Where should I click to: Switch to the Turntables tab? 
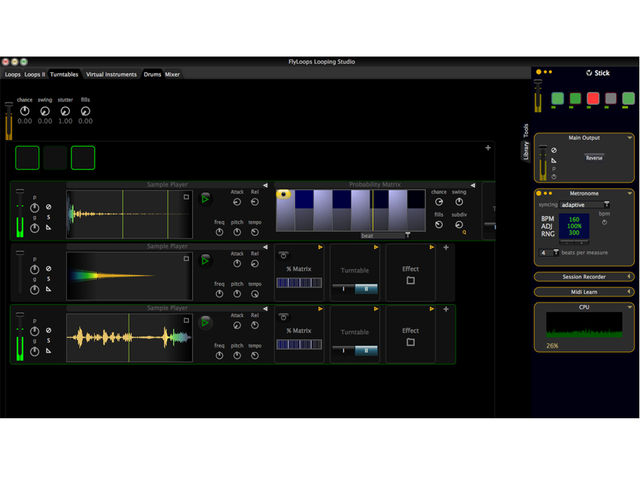64,74
